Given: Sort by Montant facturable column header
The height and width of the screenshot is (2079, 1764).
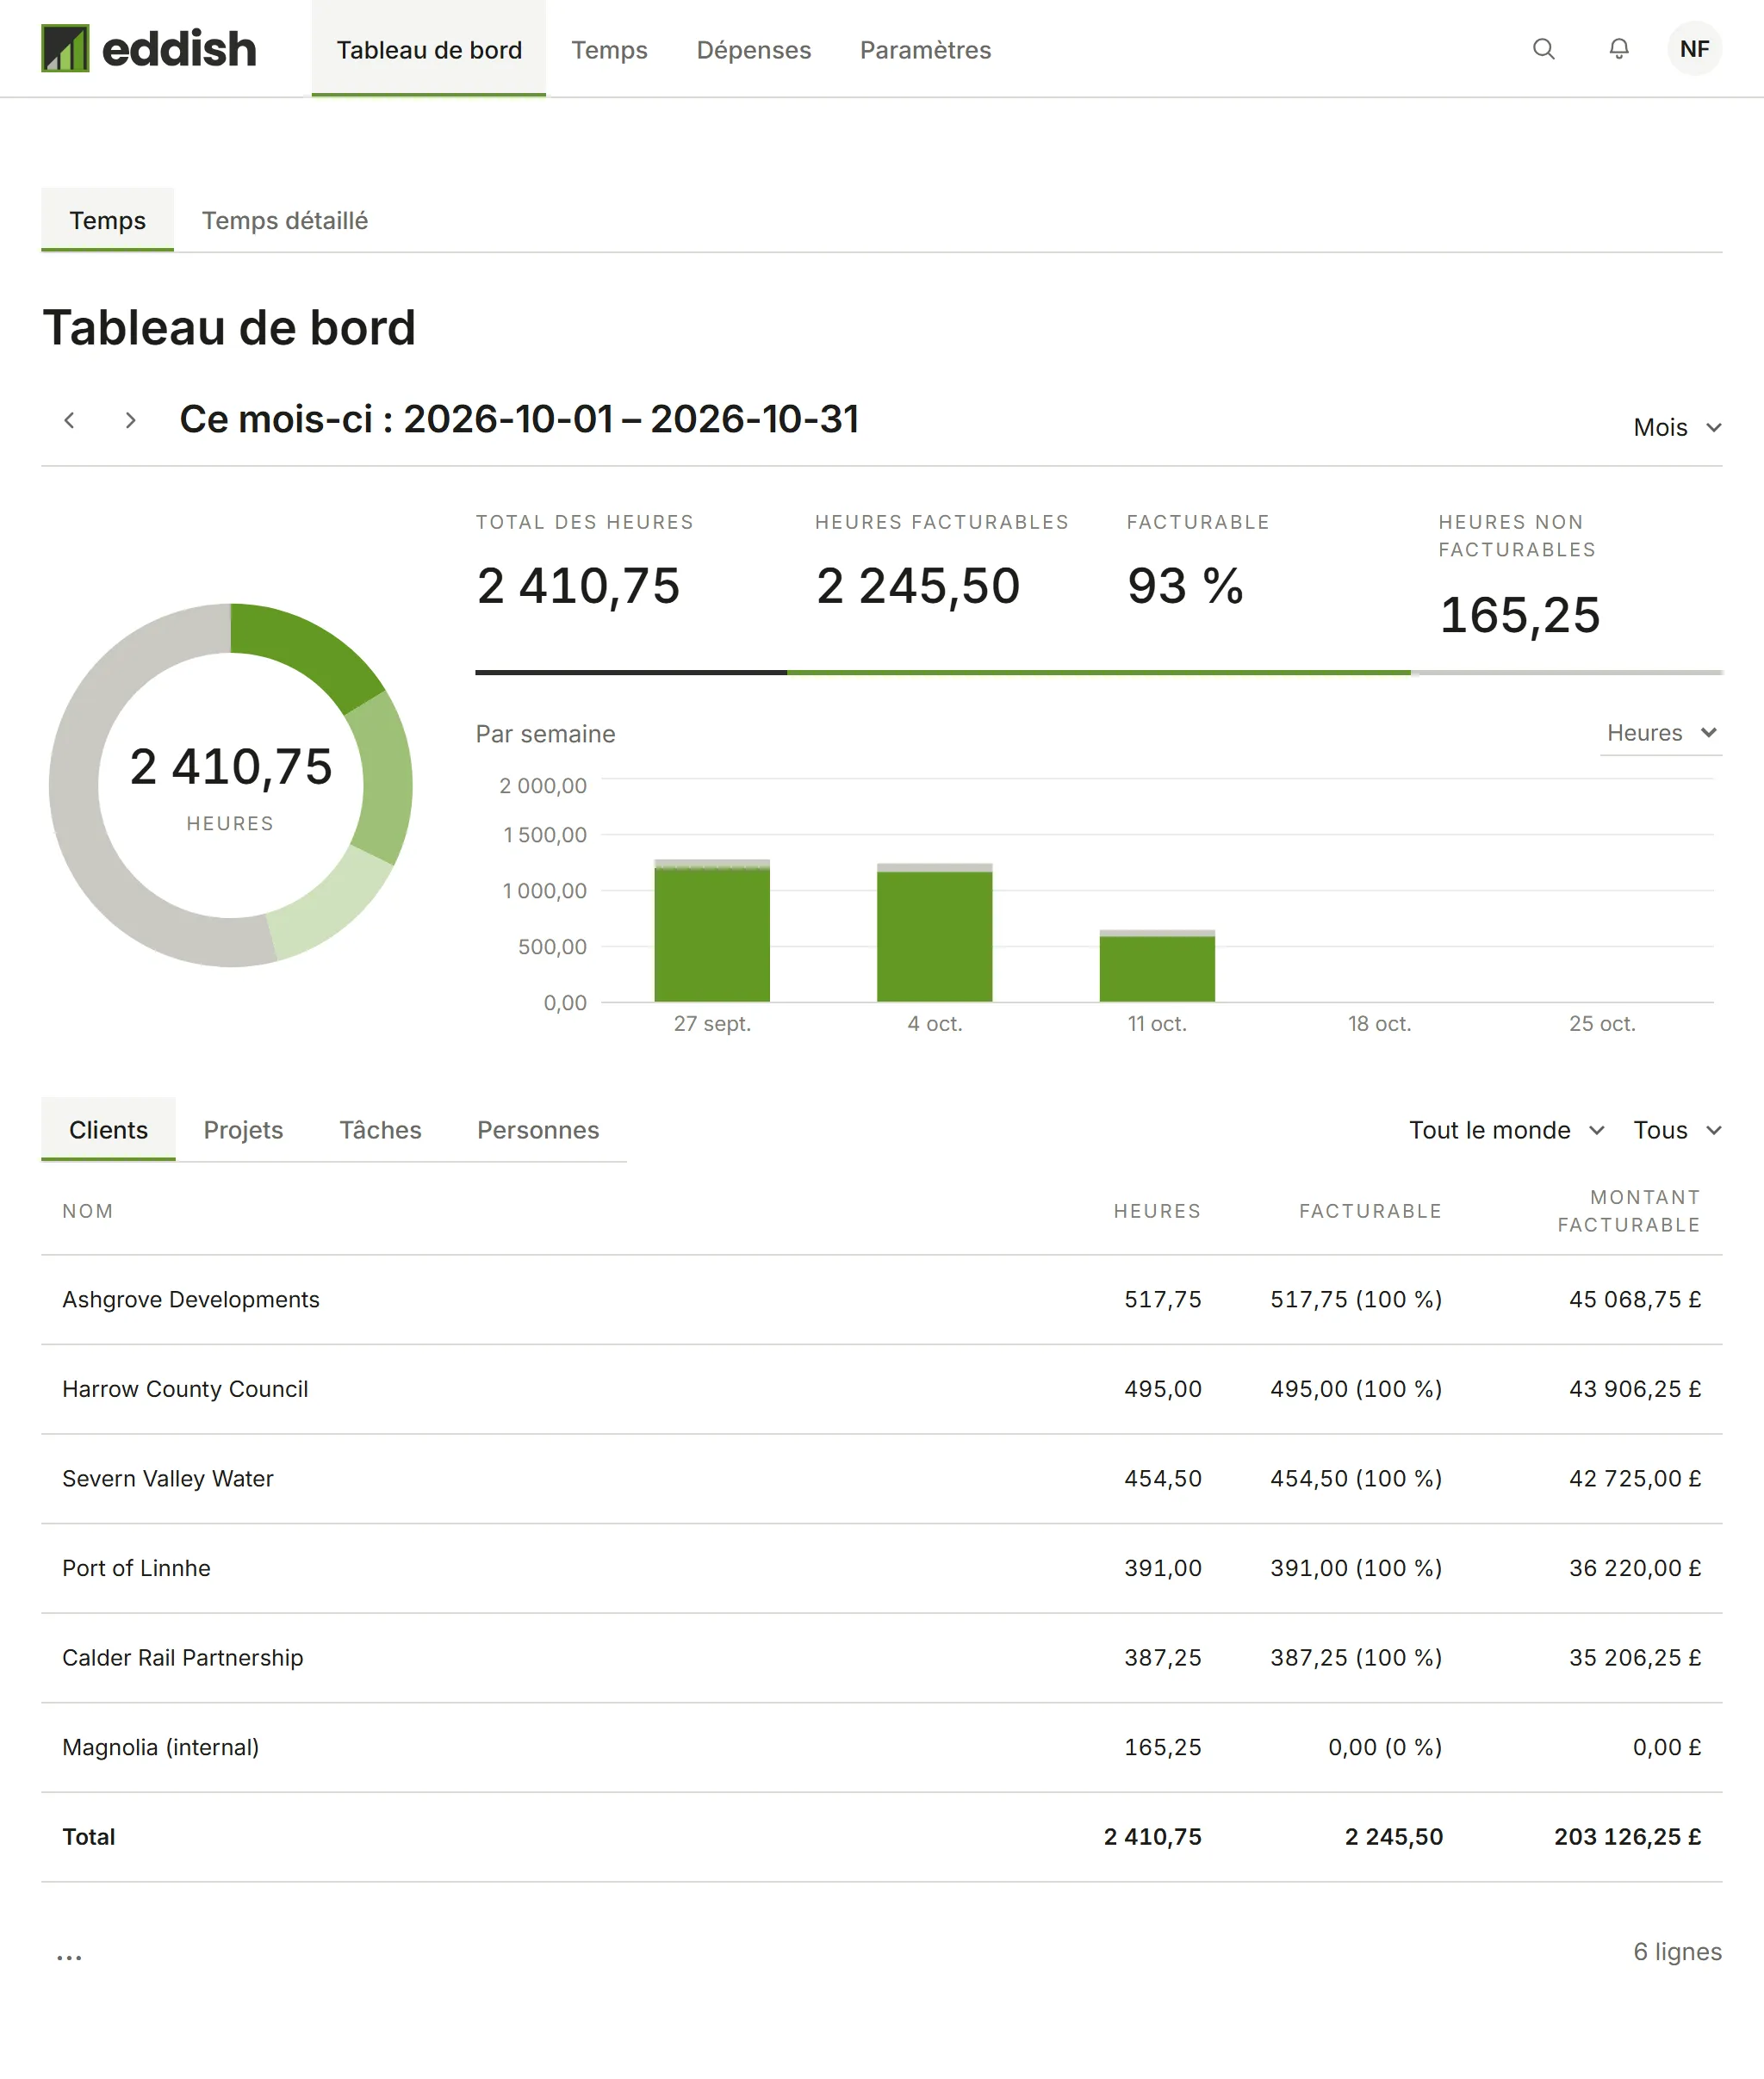Looking at the screenshot, I should (x=1629, y=1211).
